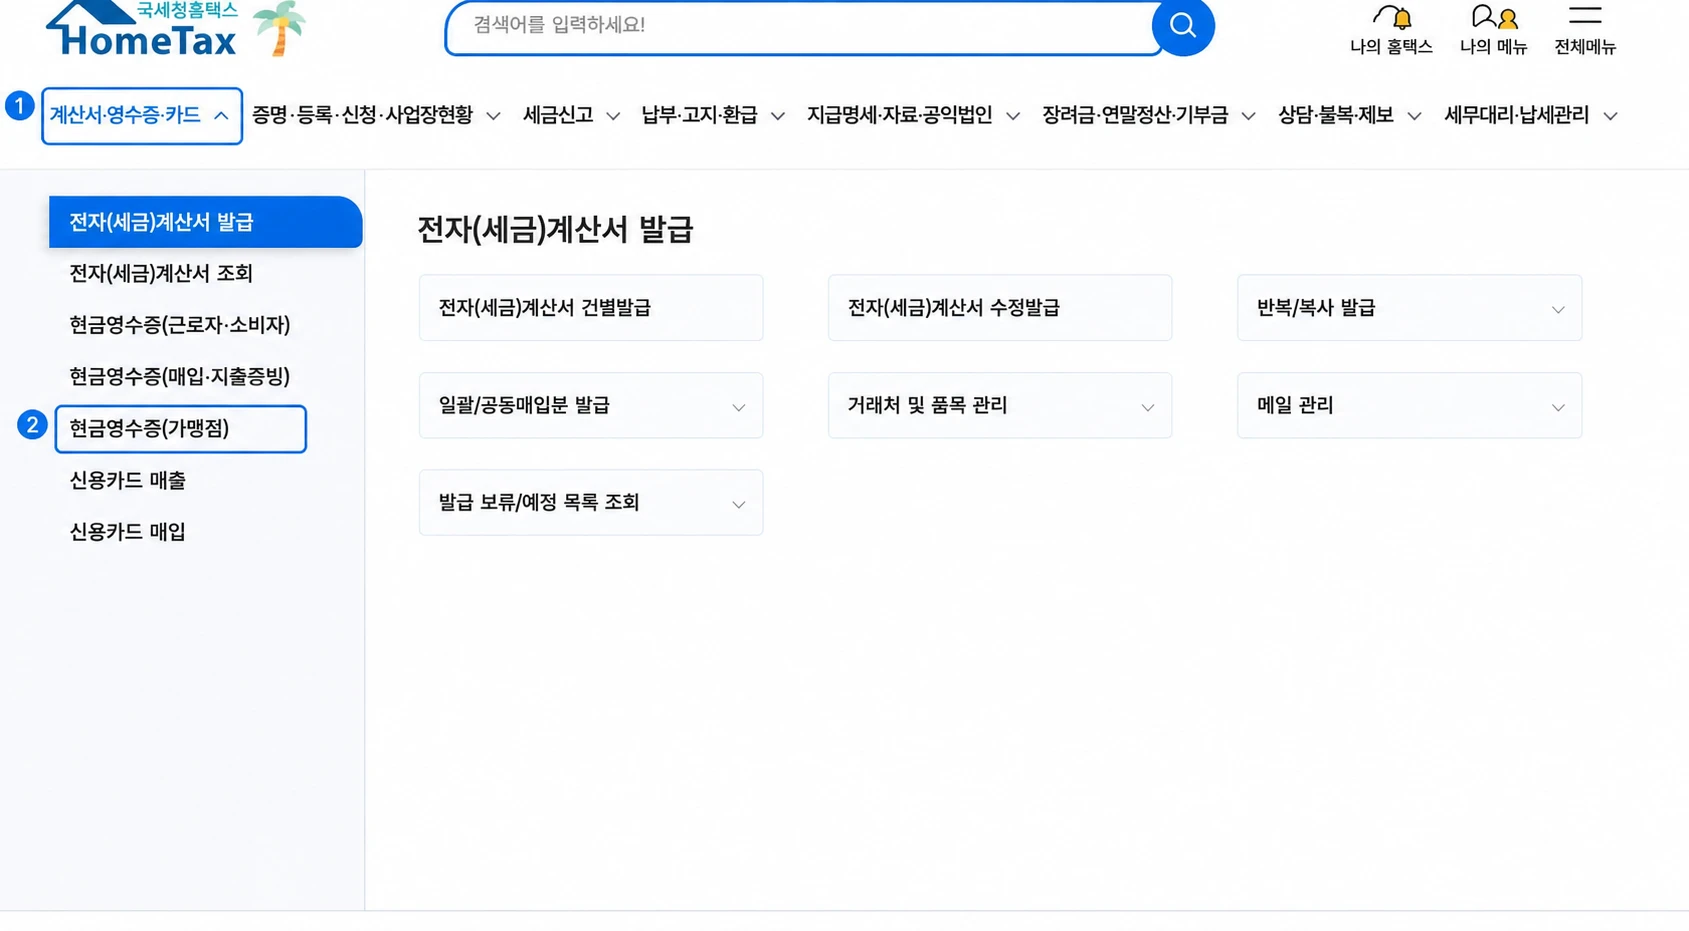Expand 반복/복사 발급 dropdown
This screenshot has width=1689, height=931.
1409,308
